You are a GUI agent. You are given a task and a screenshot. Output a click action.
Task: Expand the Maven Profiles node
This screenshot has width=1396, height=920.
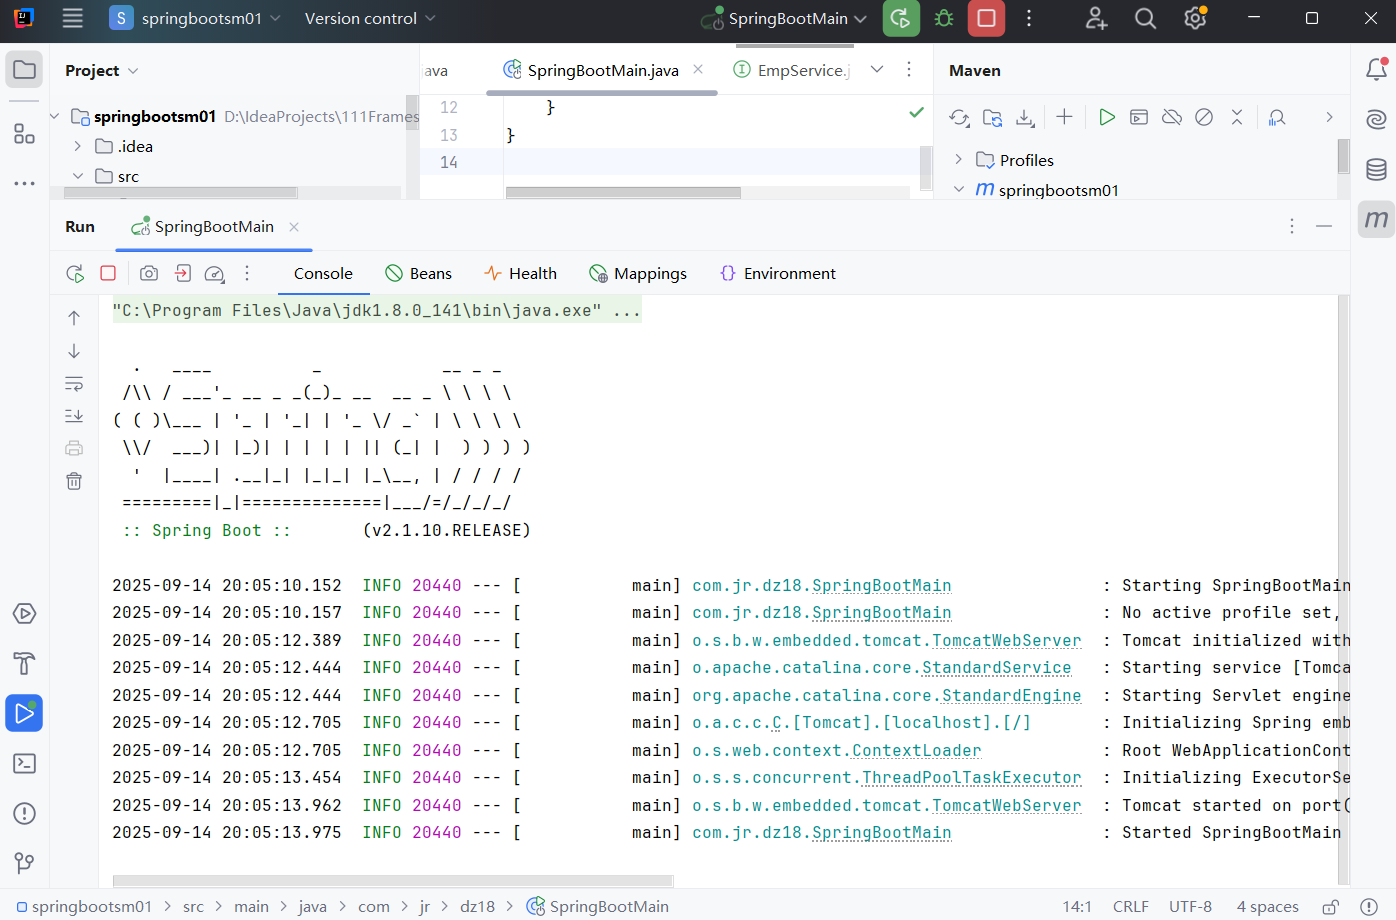[x=958, y=160]
